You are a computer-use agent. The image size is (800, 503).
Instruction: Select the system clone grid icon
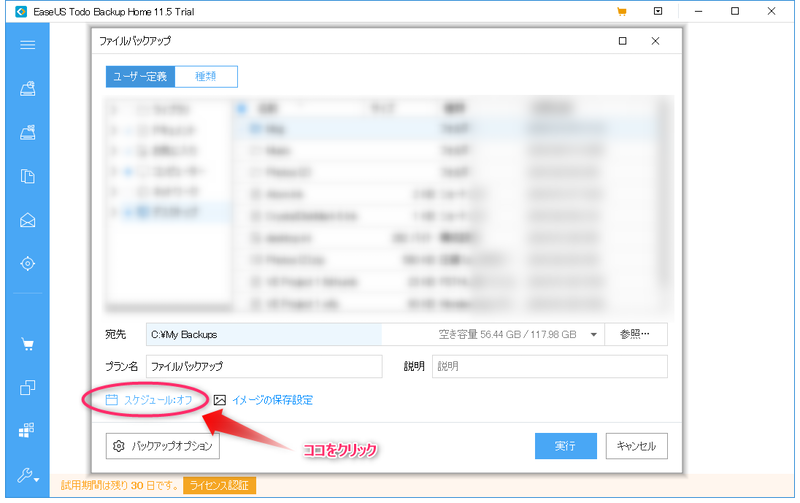pos(27,430)
